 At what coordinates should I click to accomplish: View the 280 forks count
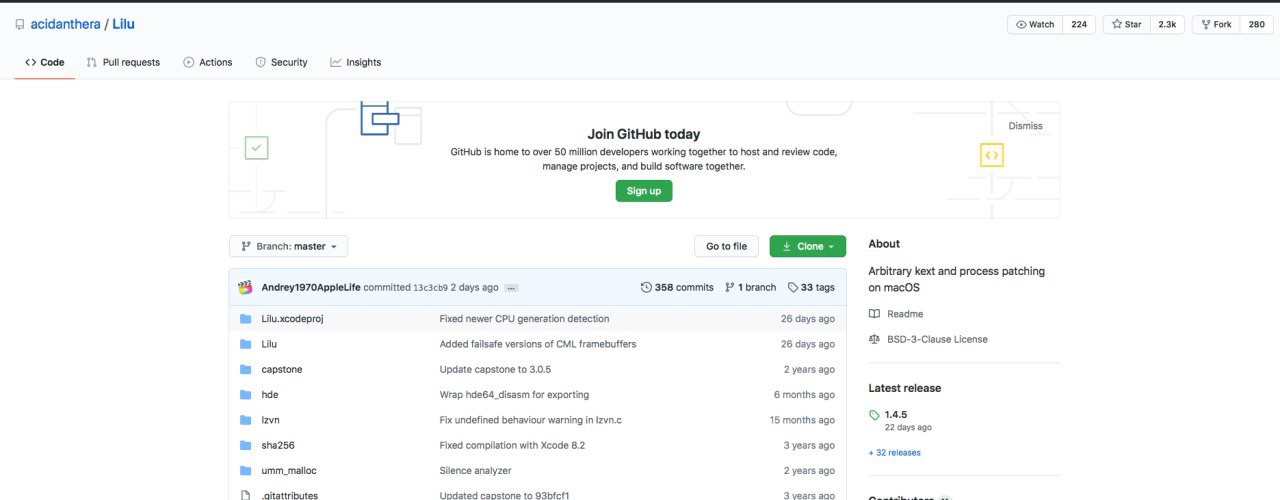click(x=1256, y=24)
